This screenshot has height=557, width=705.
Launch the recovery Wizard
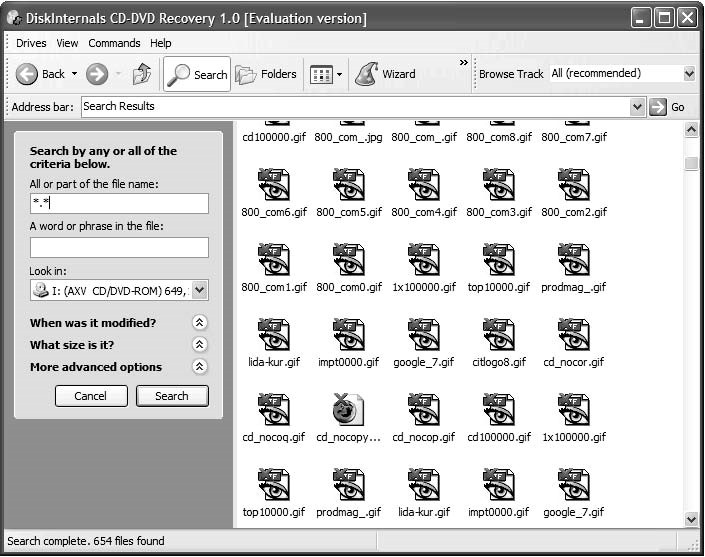coord(385,74)
